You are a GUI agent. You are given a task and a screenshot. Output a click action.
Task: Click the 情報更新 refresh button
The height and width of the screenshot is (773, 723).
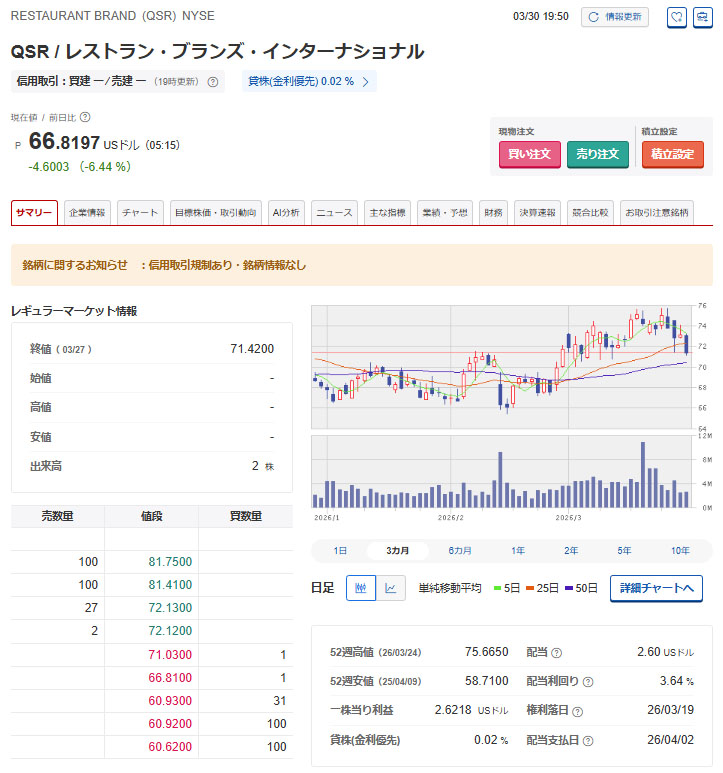[615, 17]
